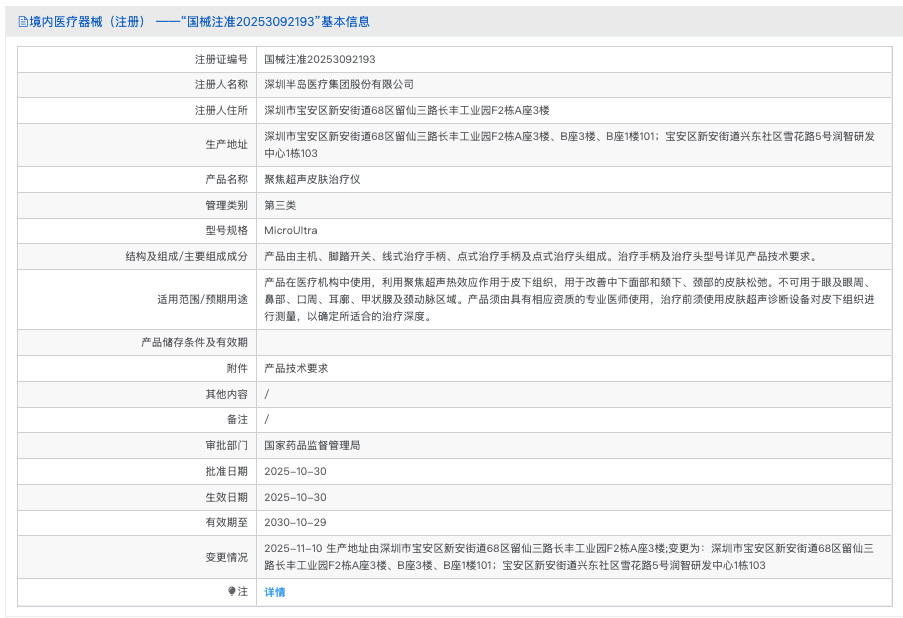The height and width of the screenshot is (618, 903).
Task: Click the lightbulb icon next to 注
Action: point(231,592)
